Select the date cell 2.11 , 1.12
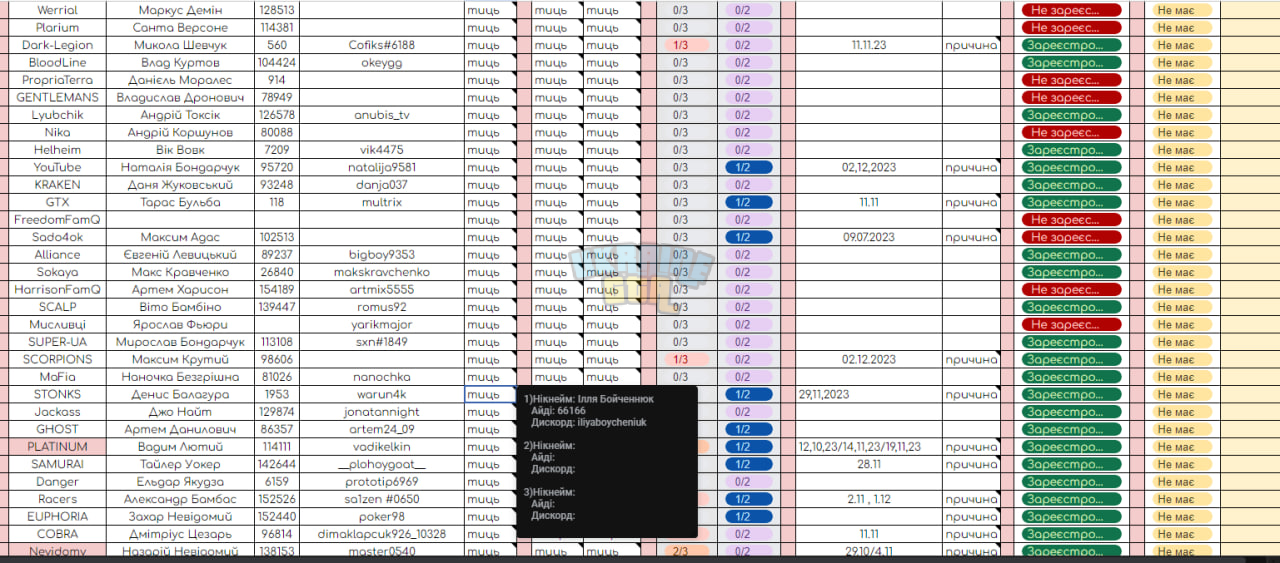Image resolution: width=1280 pixels, height=563 pixels. (868, 499)
